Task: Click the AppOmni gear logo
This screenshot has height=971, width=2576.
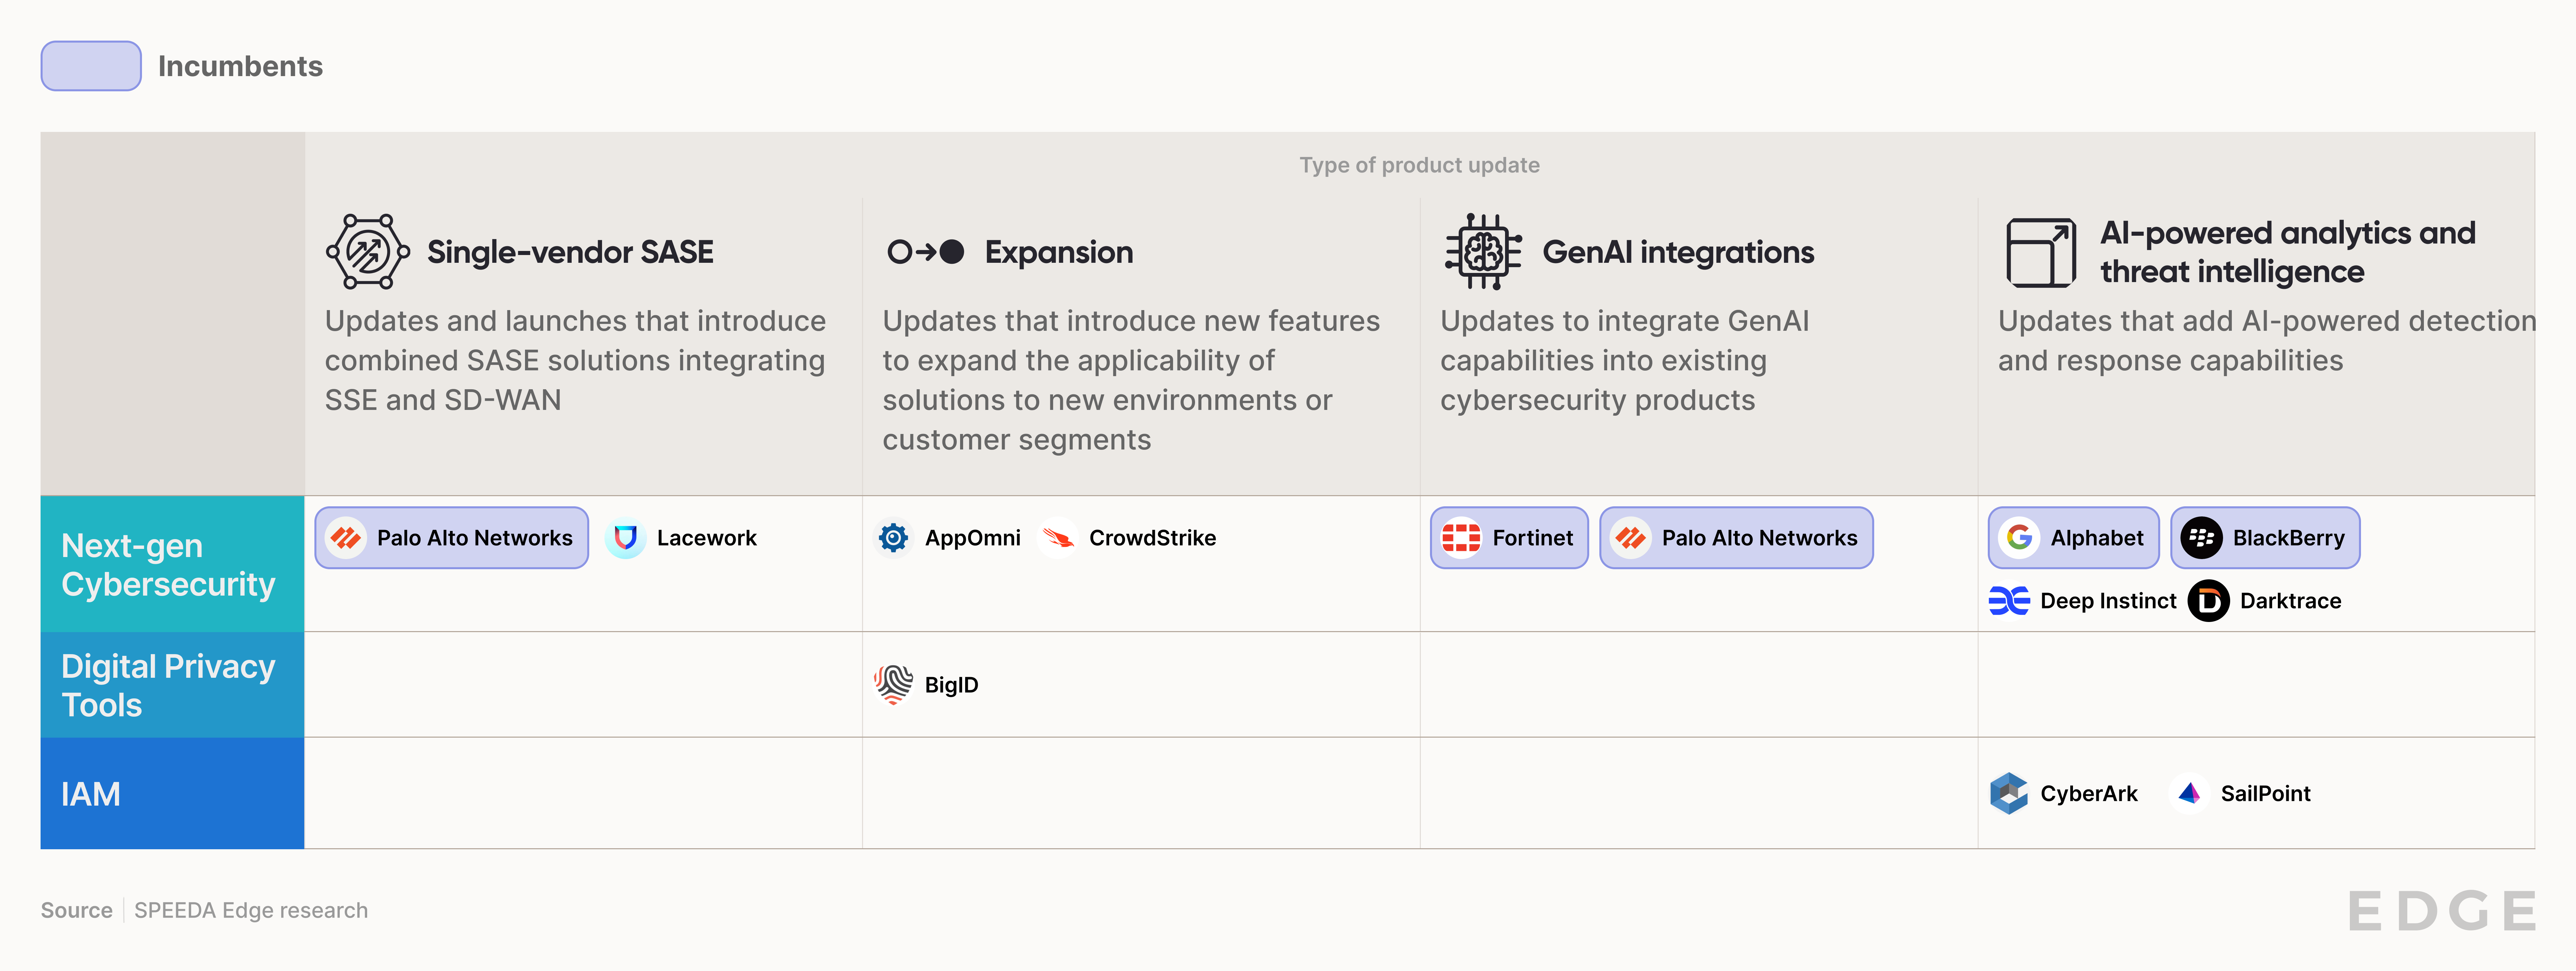Action: tap(893, 538)
